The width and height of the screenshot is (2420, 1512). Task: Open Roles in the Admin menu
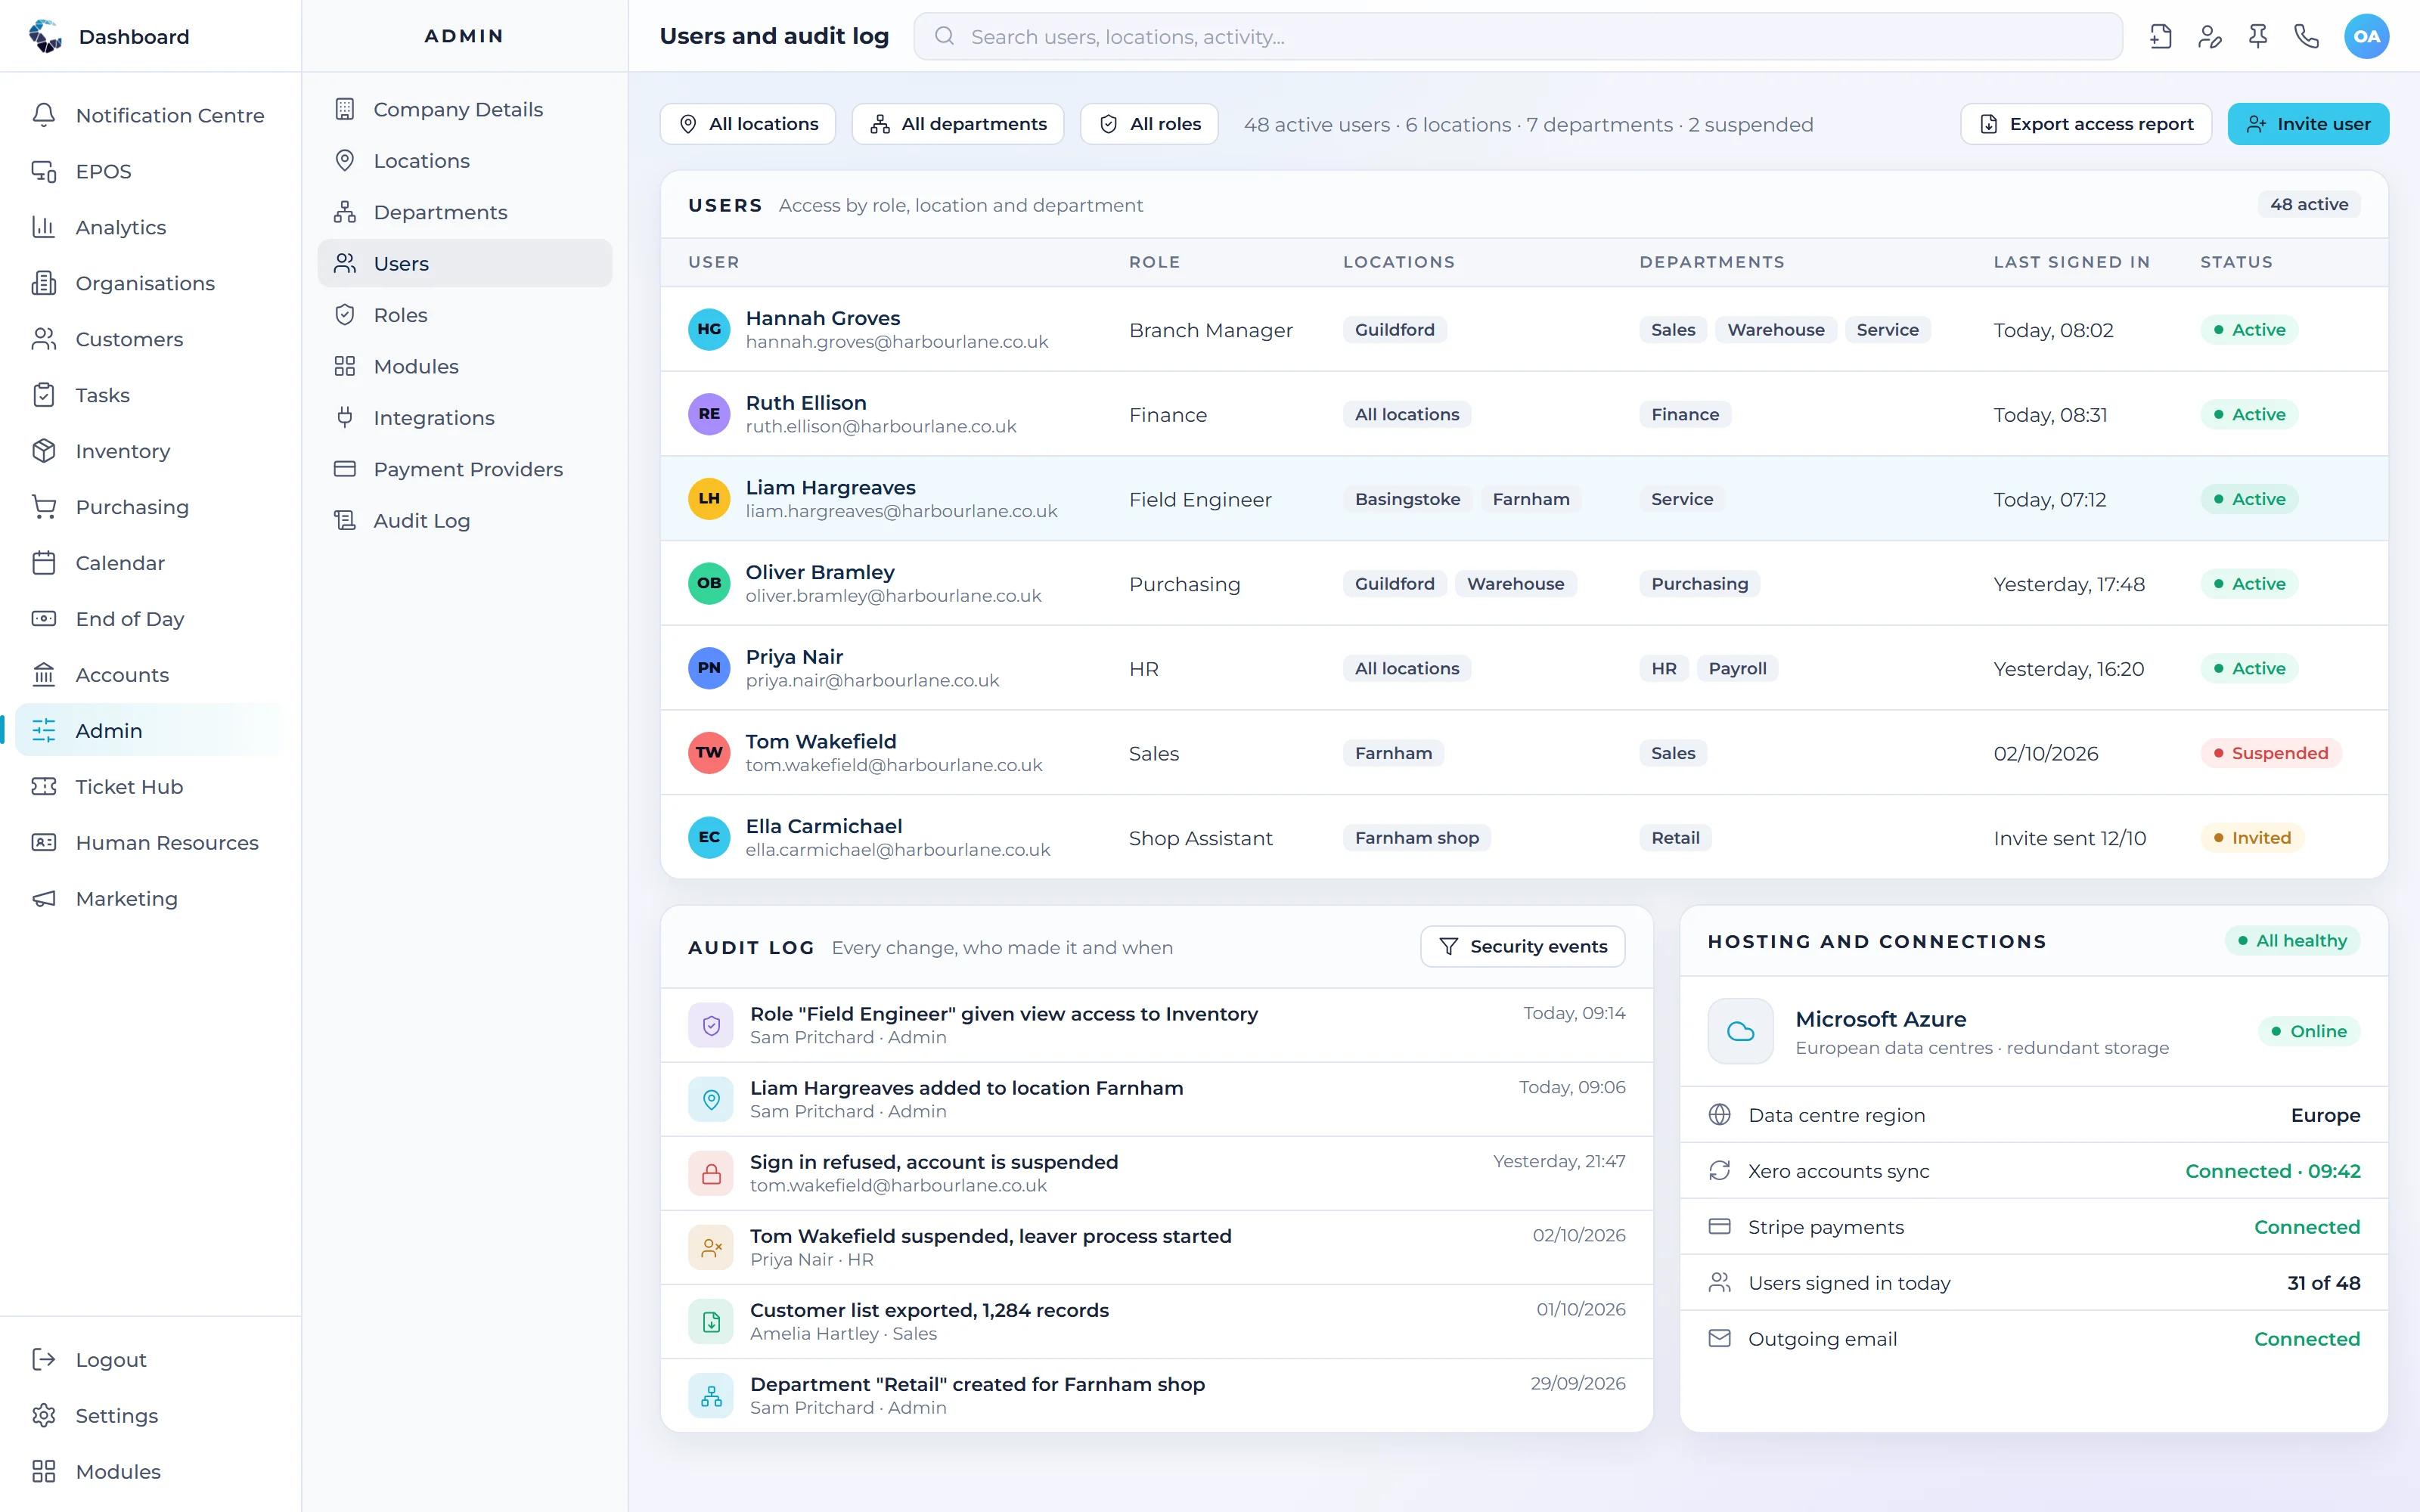click(x=465, y=315)
